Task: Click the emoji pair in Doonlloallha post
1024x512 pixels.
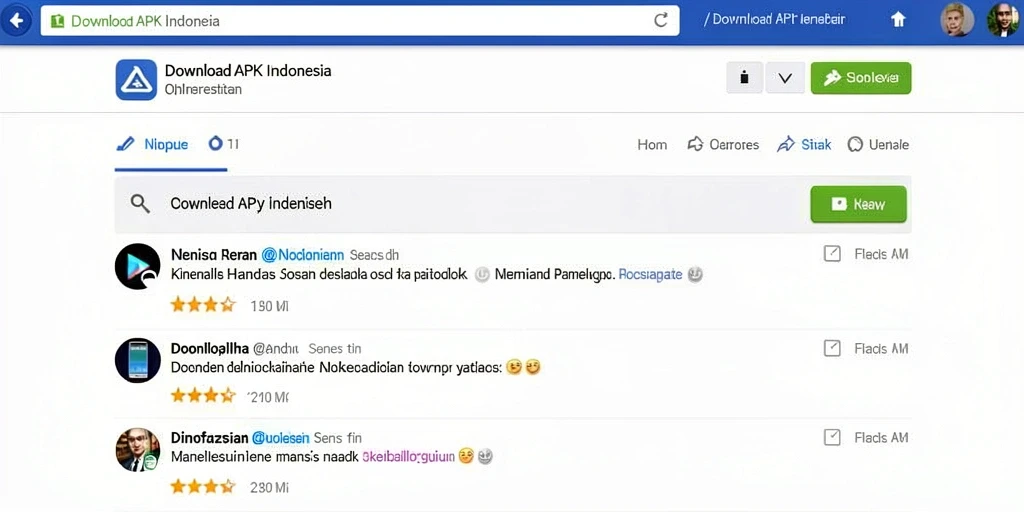Action: pos(524,368)
